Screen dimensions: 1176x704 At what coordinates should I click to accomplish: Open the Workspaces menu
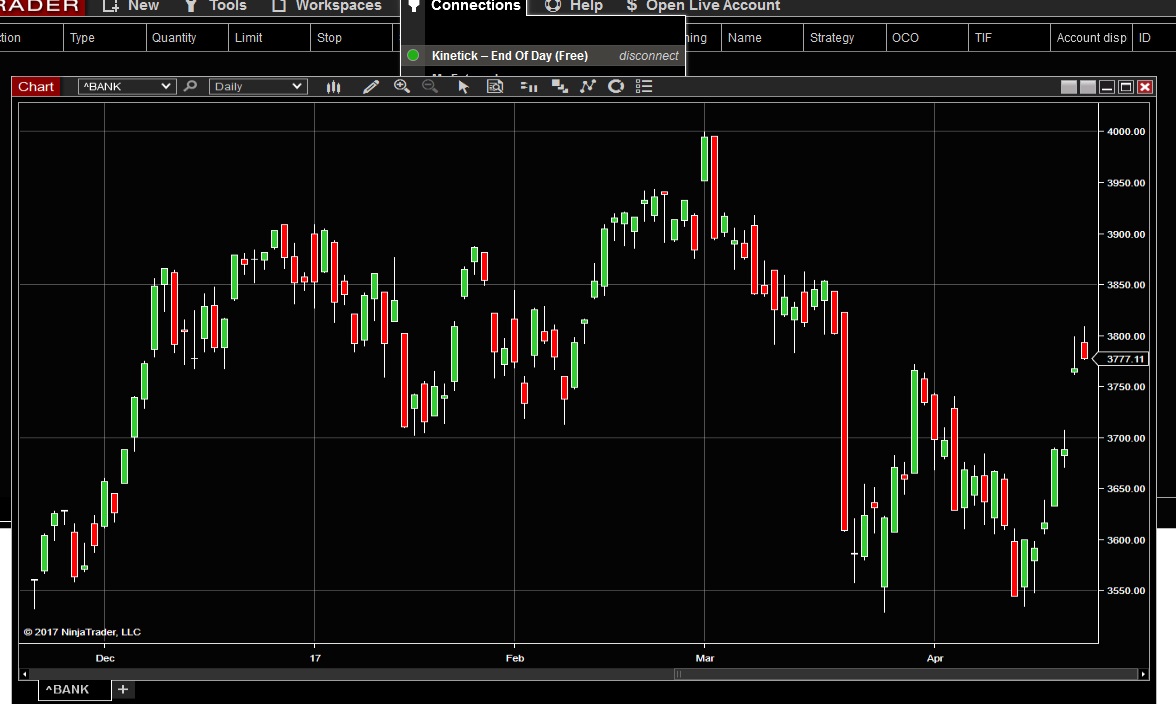coord(327,6)
